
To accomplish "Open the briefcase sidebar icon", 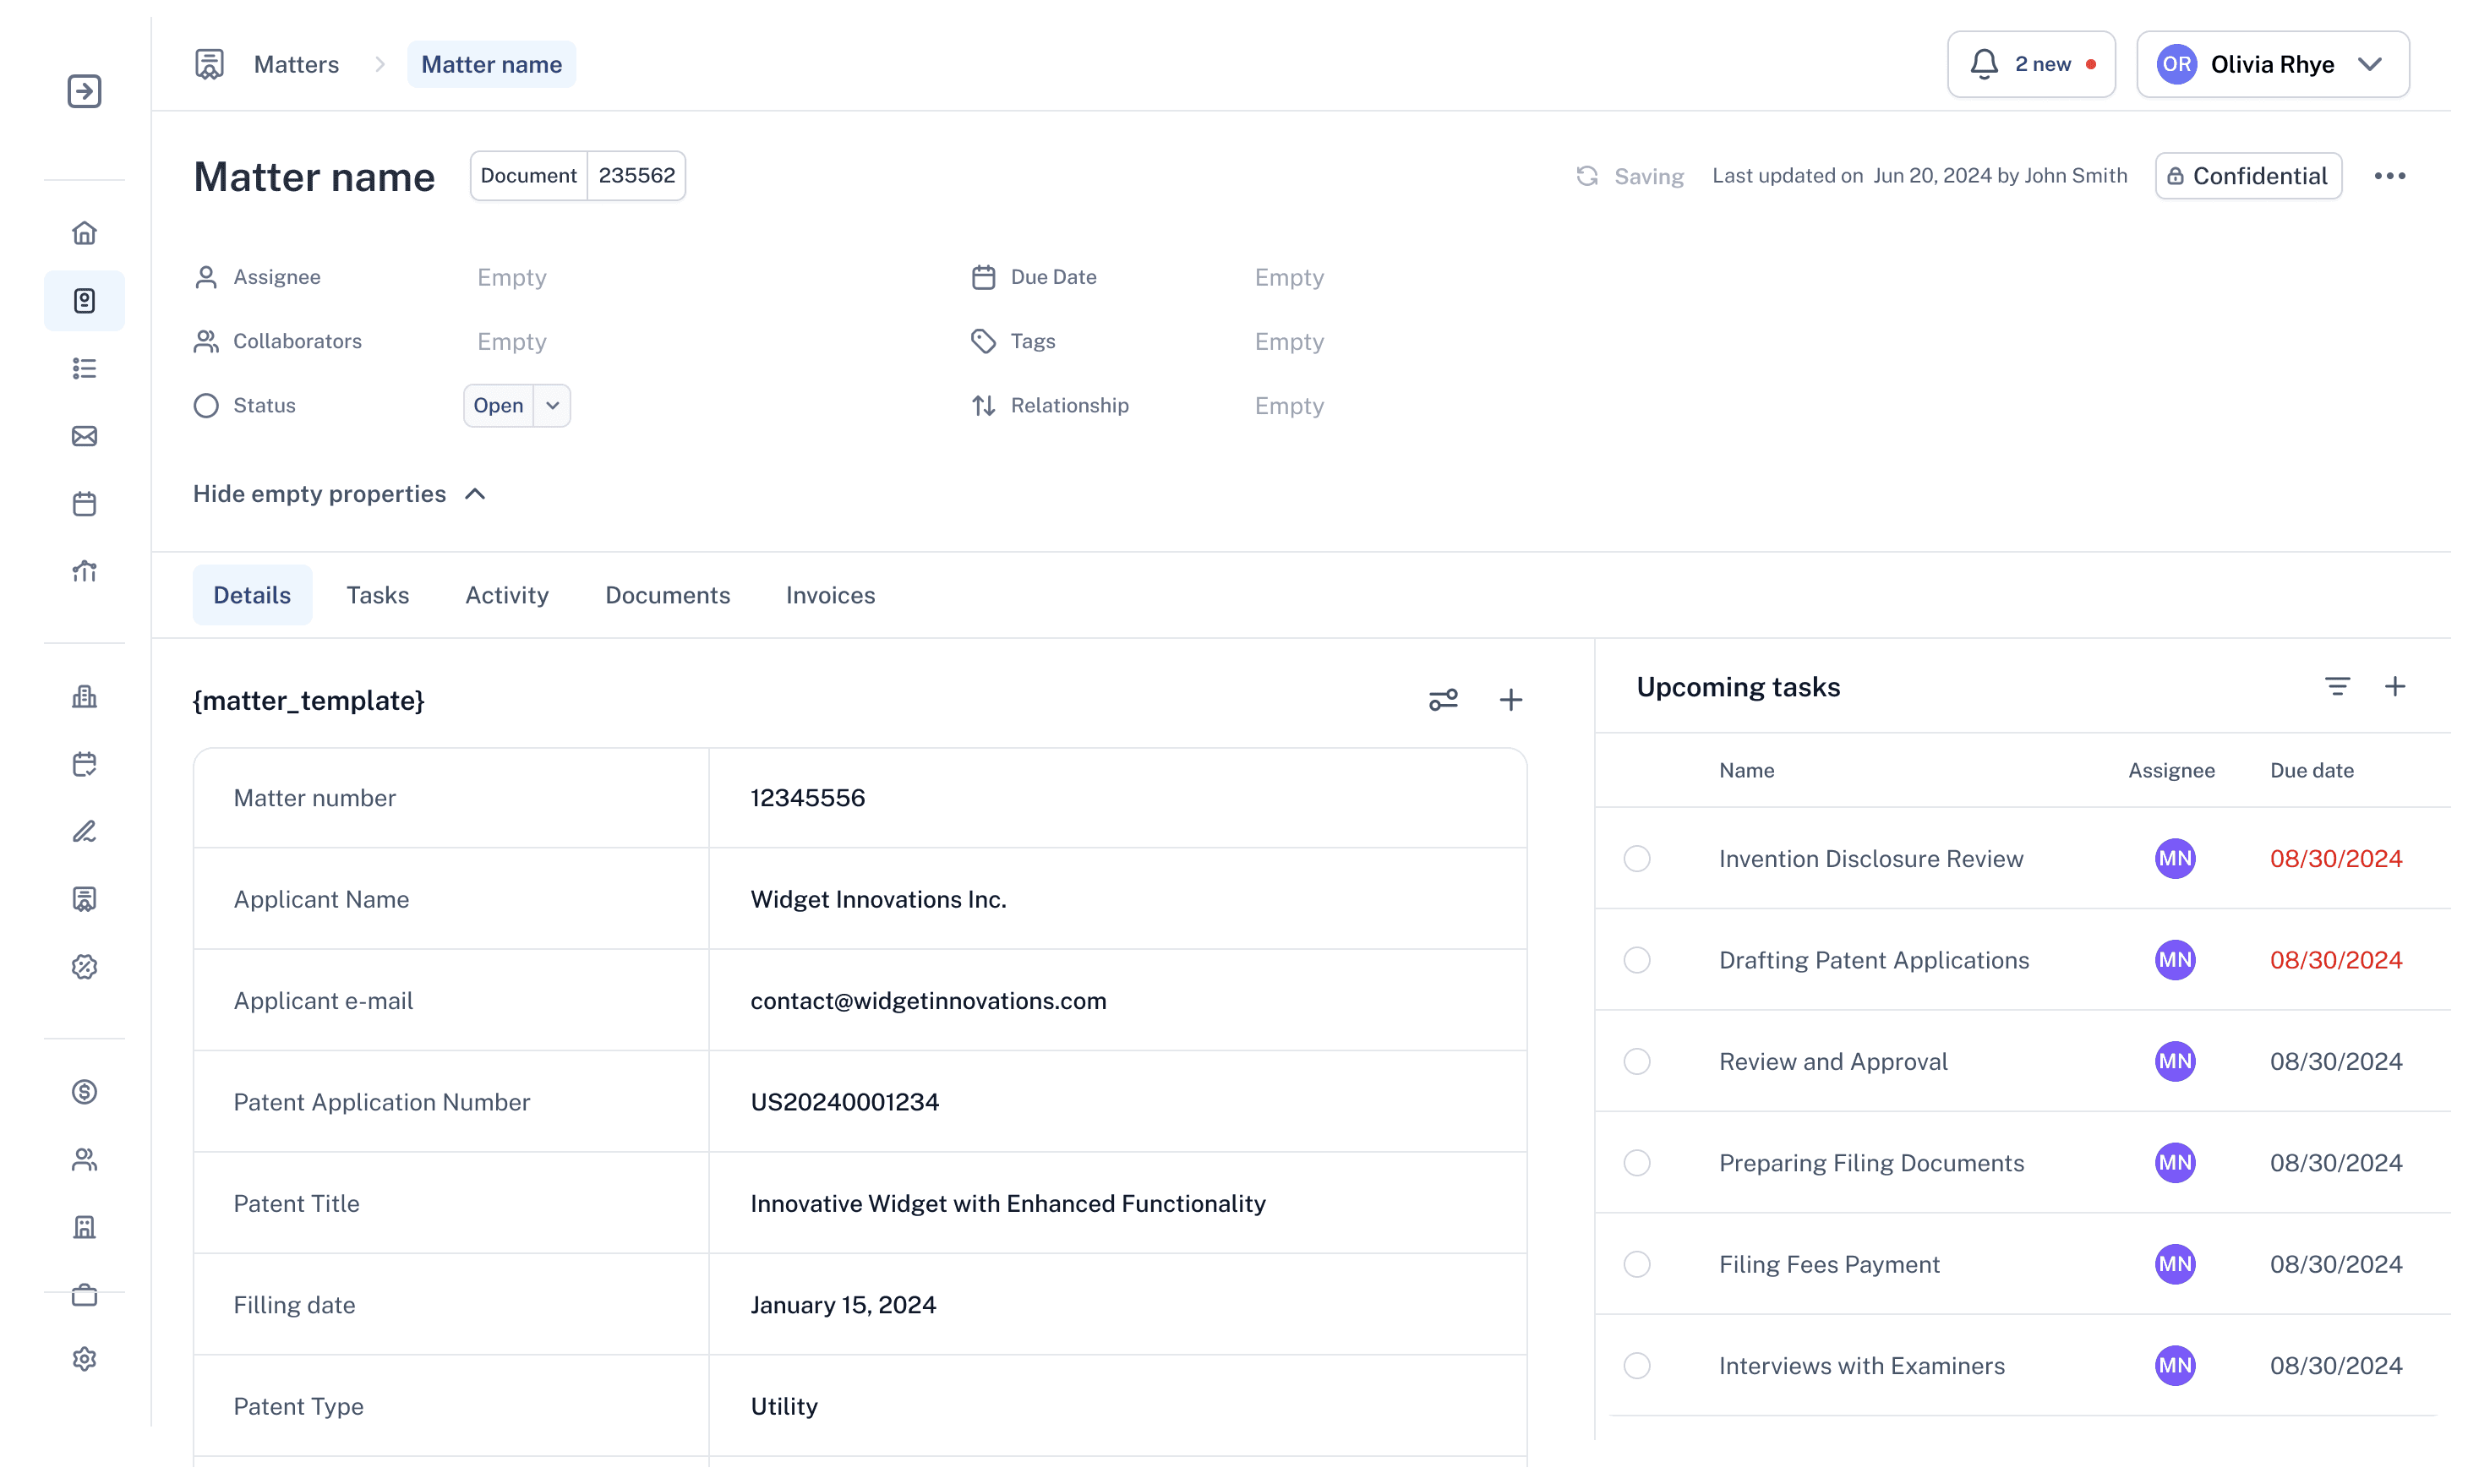I will click(x=84, y=1295).
